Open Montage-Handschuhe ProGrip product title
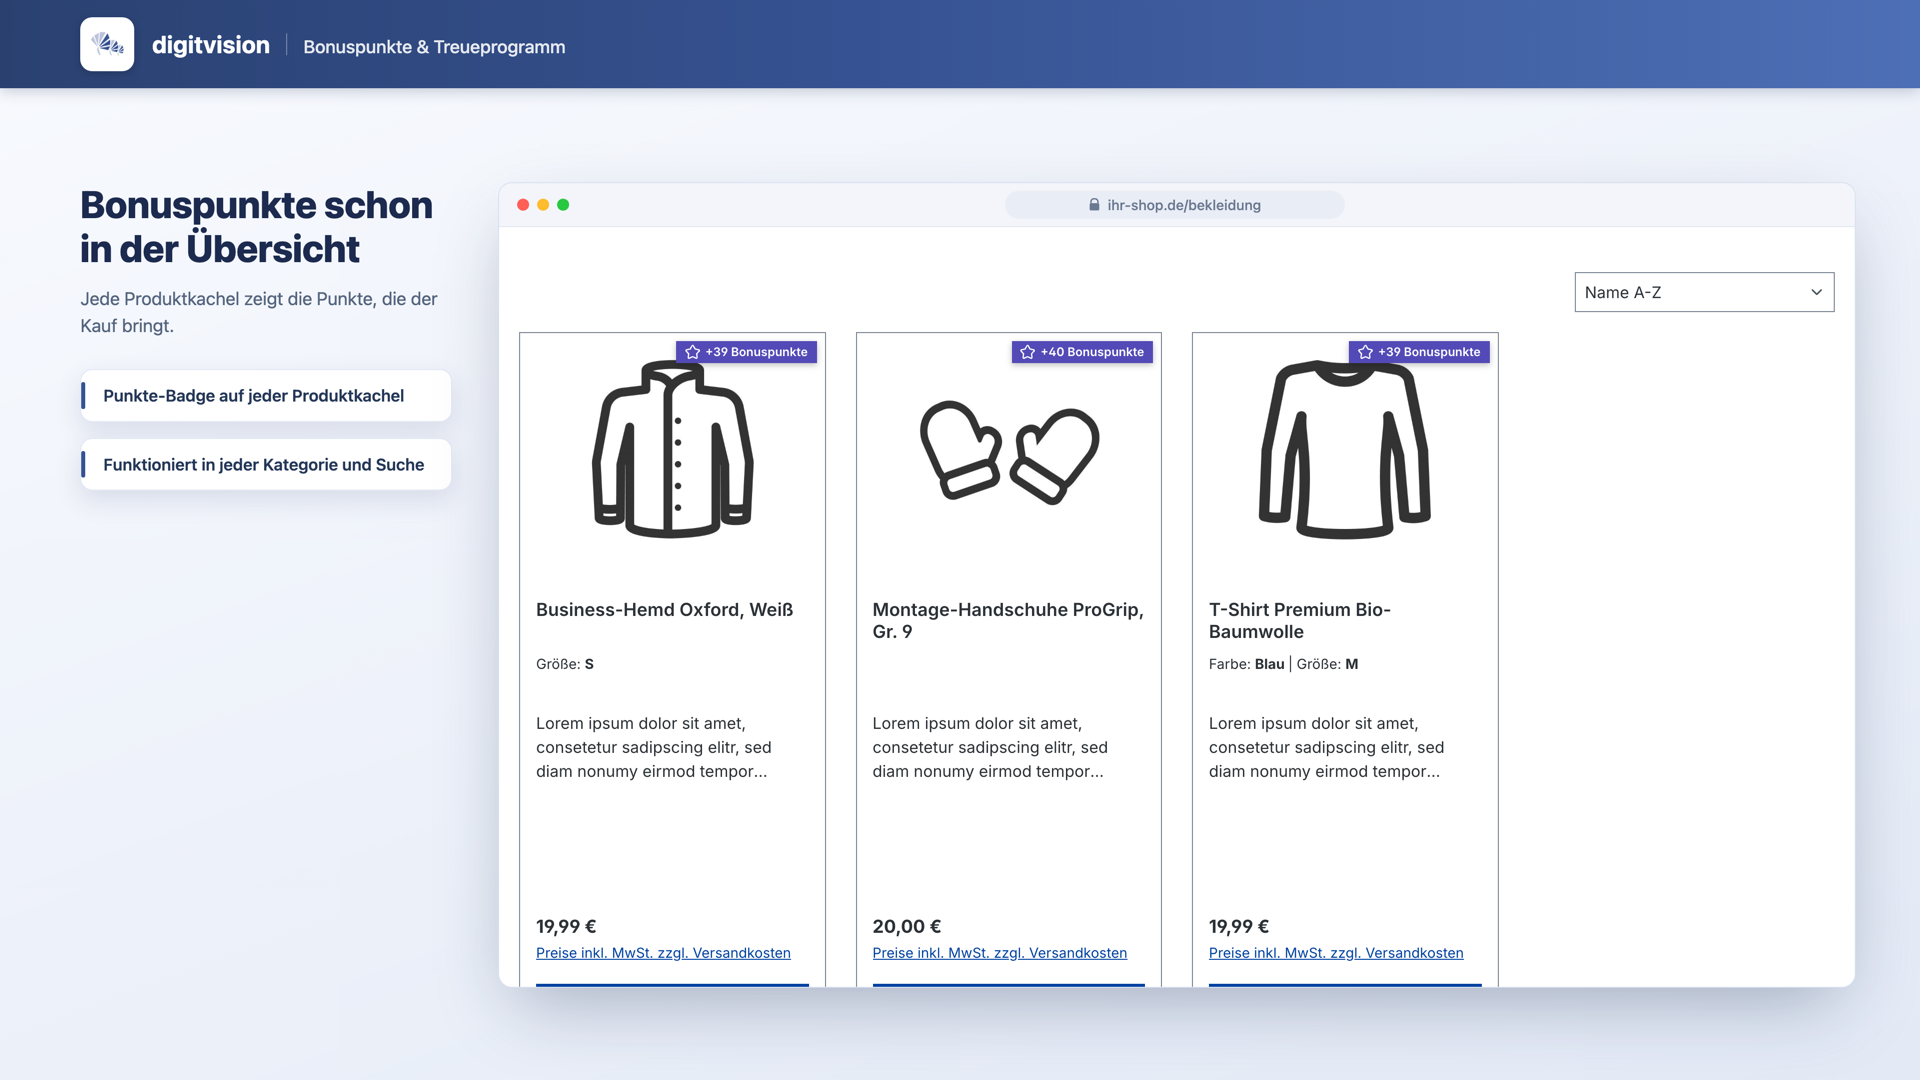The height and width of the screenshot is (1080, 1920). click(x=1008, y=621)
